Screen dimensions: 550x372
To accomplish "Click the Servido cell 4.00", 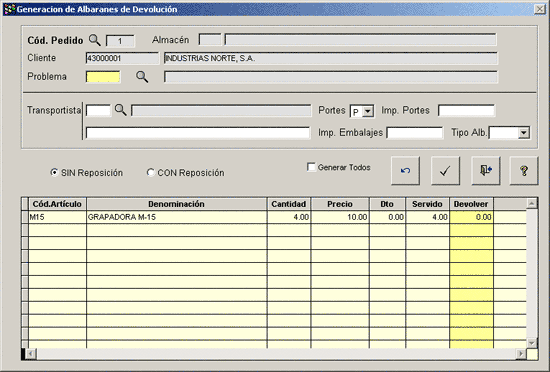I will [x=427, y=217].
